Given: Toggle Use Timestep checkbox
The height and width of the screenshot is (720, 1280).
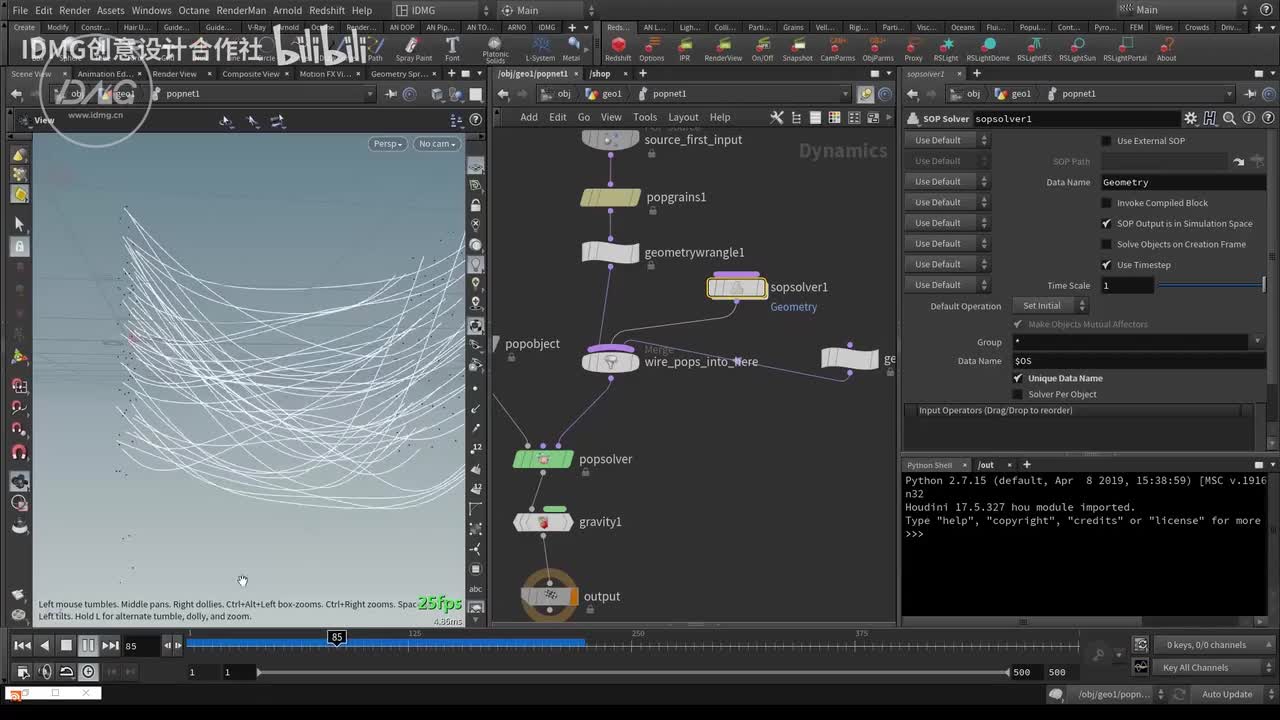Looking at the screenshot, I should click(1106, 265).
